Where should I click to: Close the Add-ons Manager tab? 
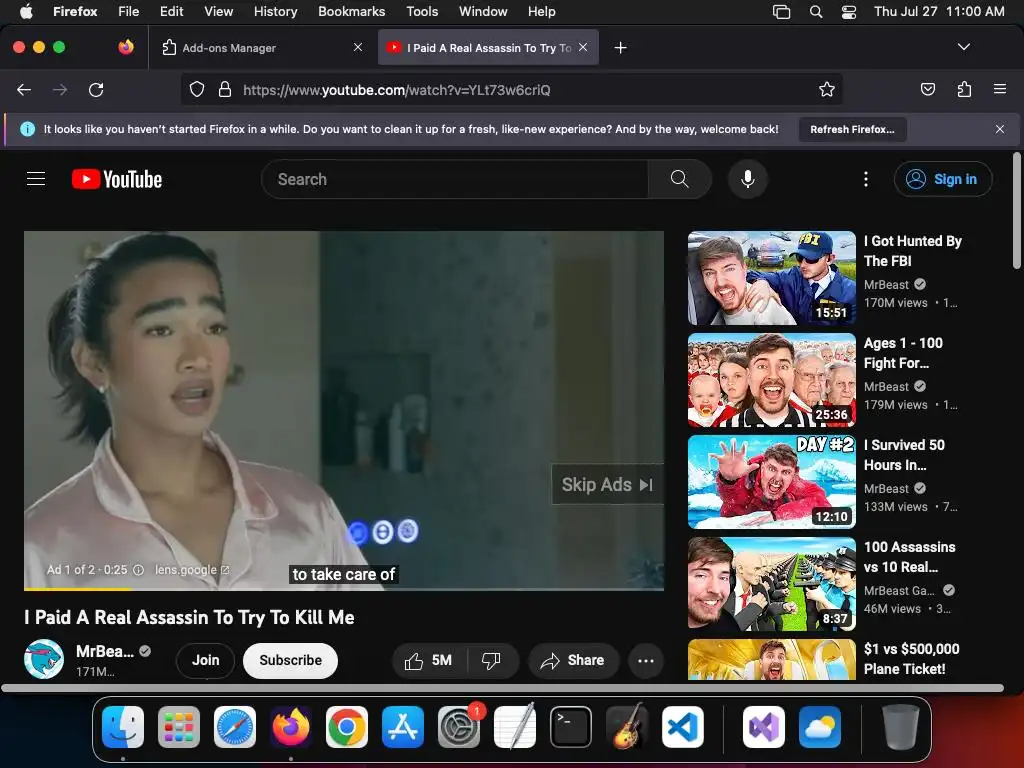pyautogui.click(x=358, y=47)
